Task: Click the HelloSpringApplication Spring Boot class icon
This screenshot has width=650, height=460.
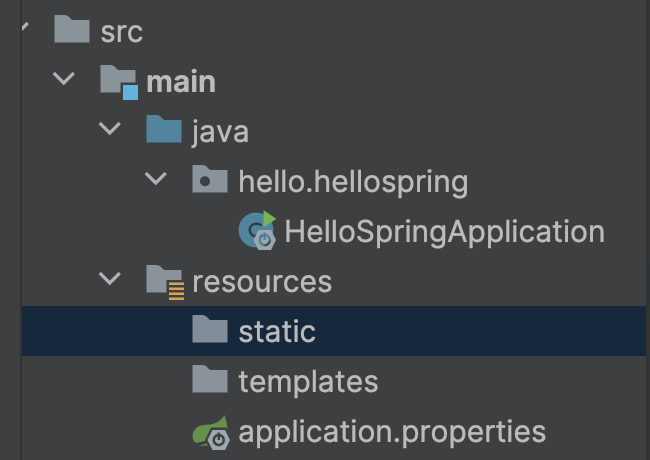Action: pos(257,231)
